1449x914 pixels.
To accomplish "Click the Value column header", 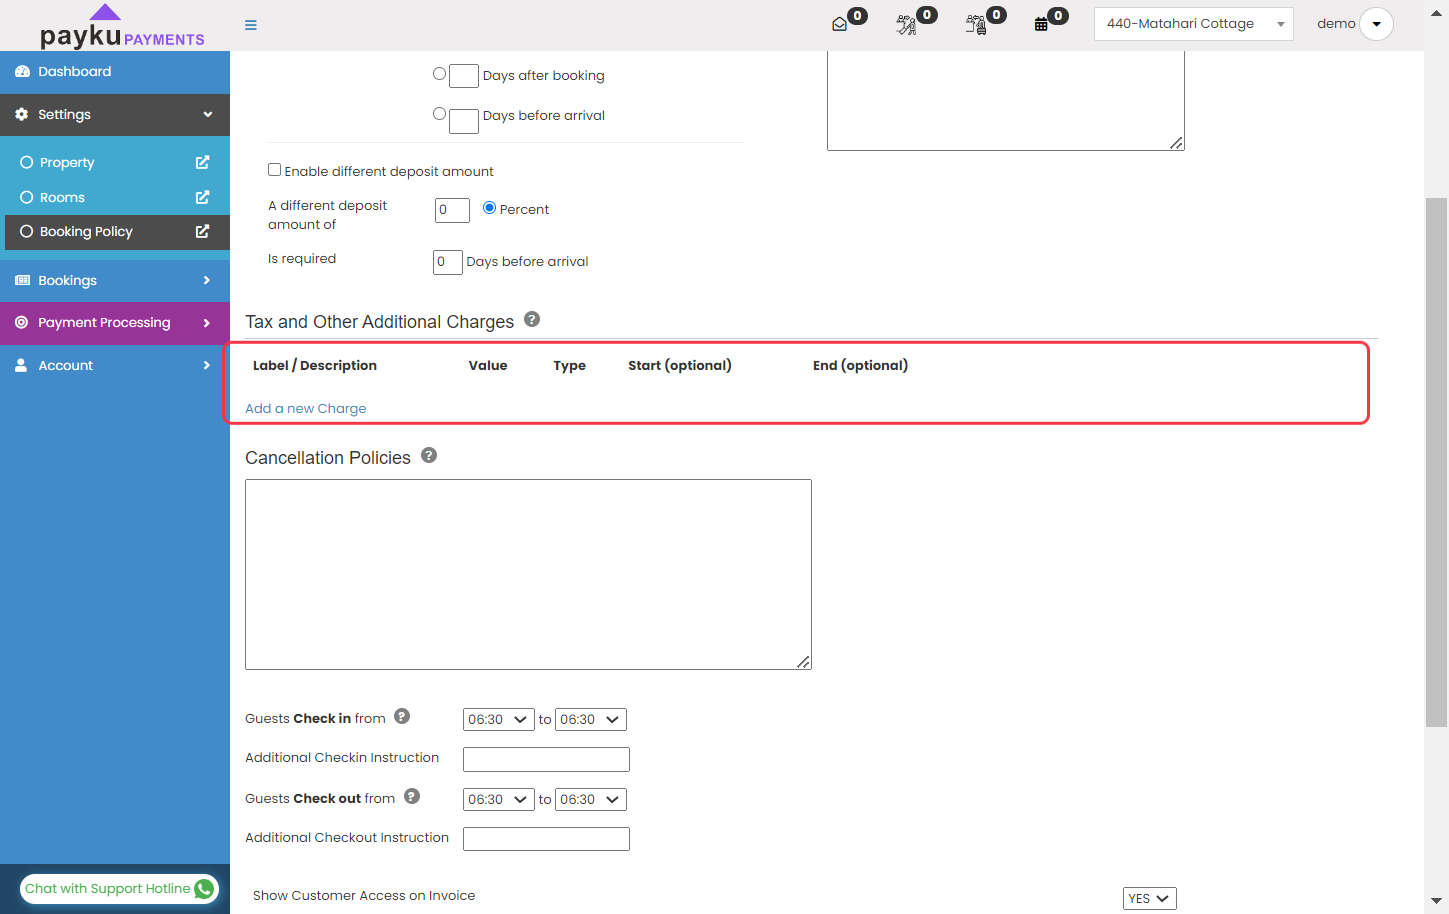I will click(x=488, y=366).
